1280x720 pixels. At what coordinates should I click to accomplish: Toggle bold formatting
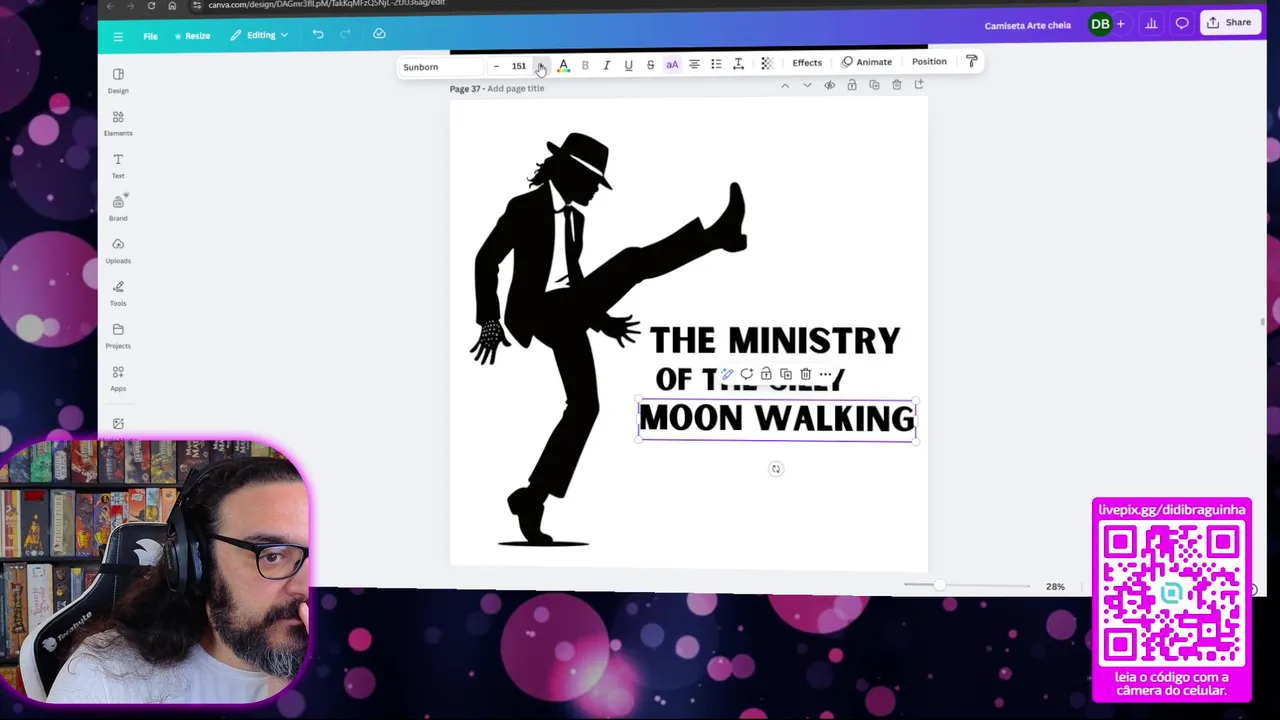[585, 66]
